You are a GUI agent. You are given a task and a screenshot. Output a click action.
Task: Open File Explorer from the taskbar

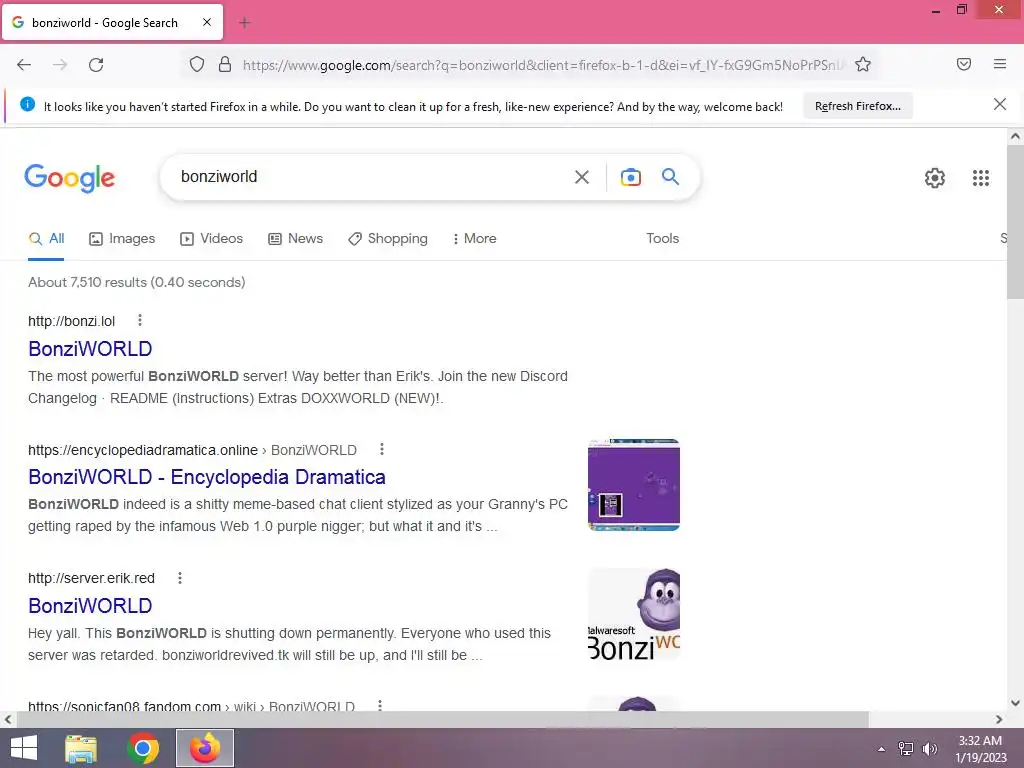pyautogui.click(x=81, y=748)
